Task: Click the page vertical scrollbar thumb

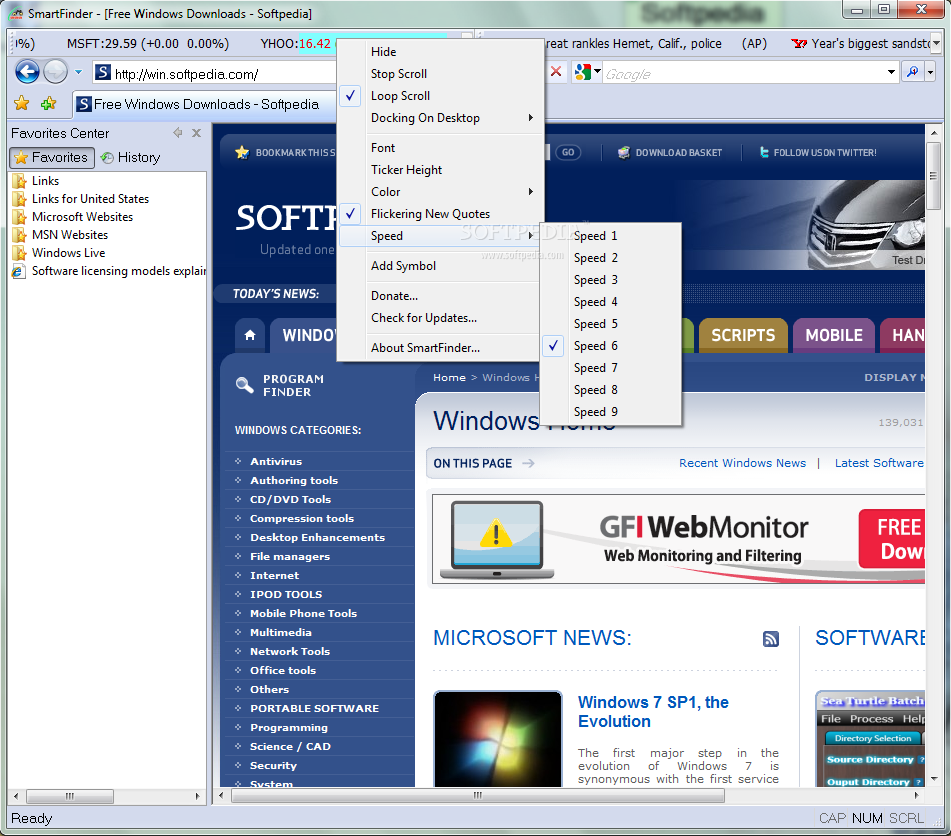Action: (x=933, y=176)
